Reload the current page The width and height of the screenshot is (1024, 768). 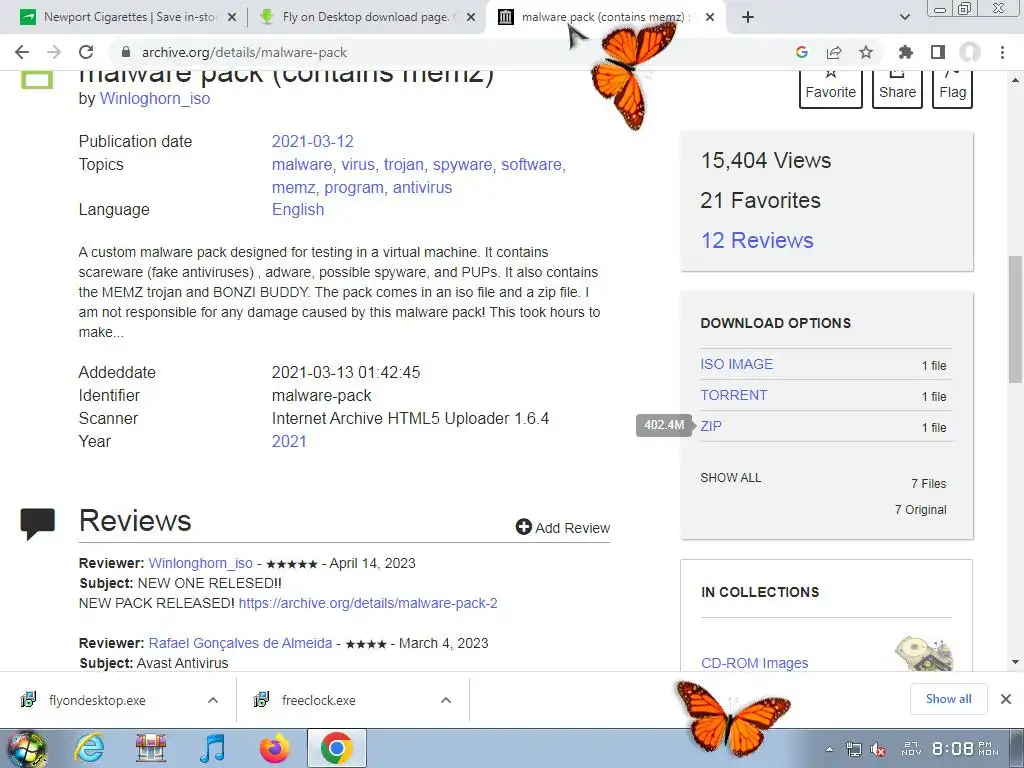(x=86, y=52)
